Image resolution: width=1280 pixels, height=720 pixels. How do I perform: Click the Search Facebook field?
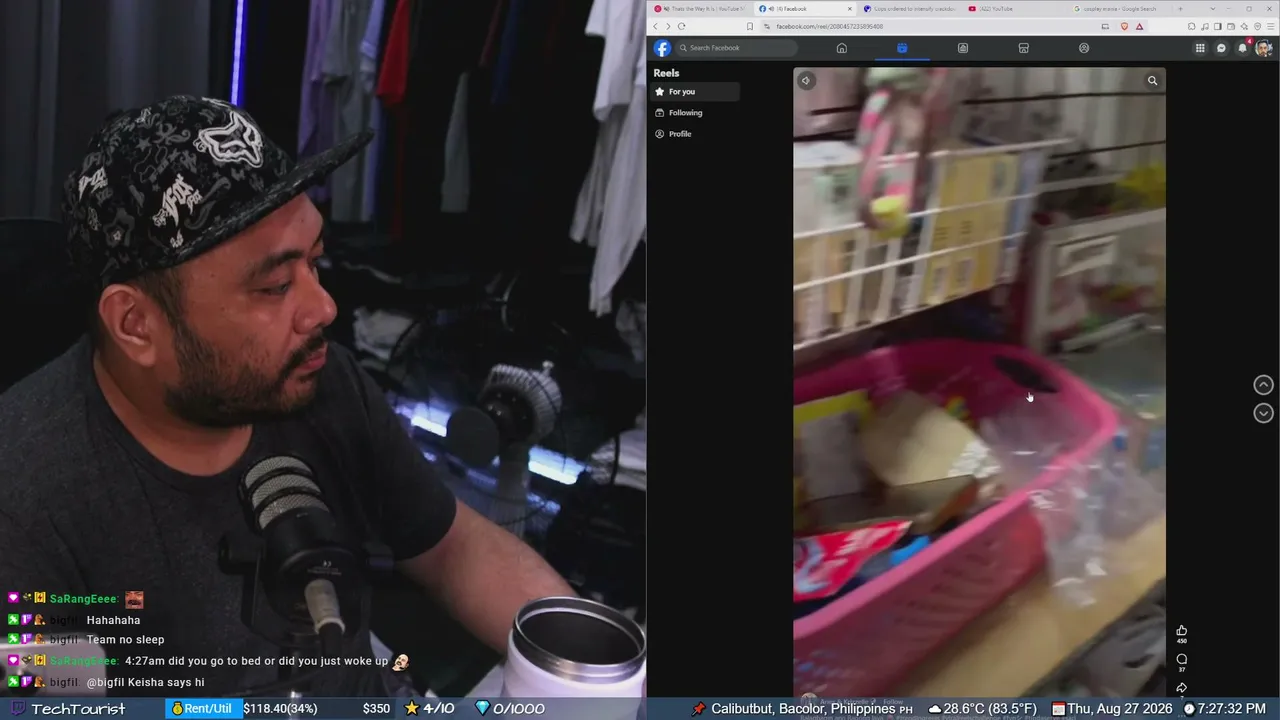click(x=737, y=48)
